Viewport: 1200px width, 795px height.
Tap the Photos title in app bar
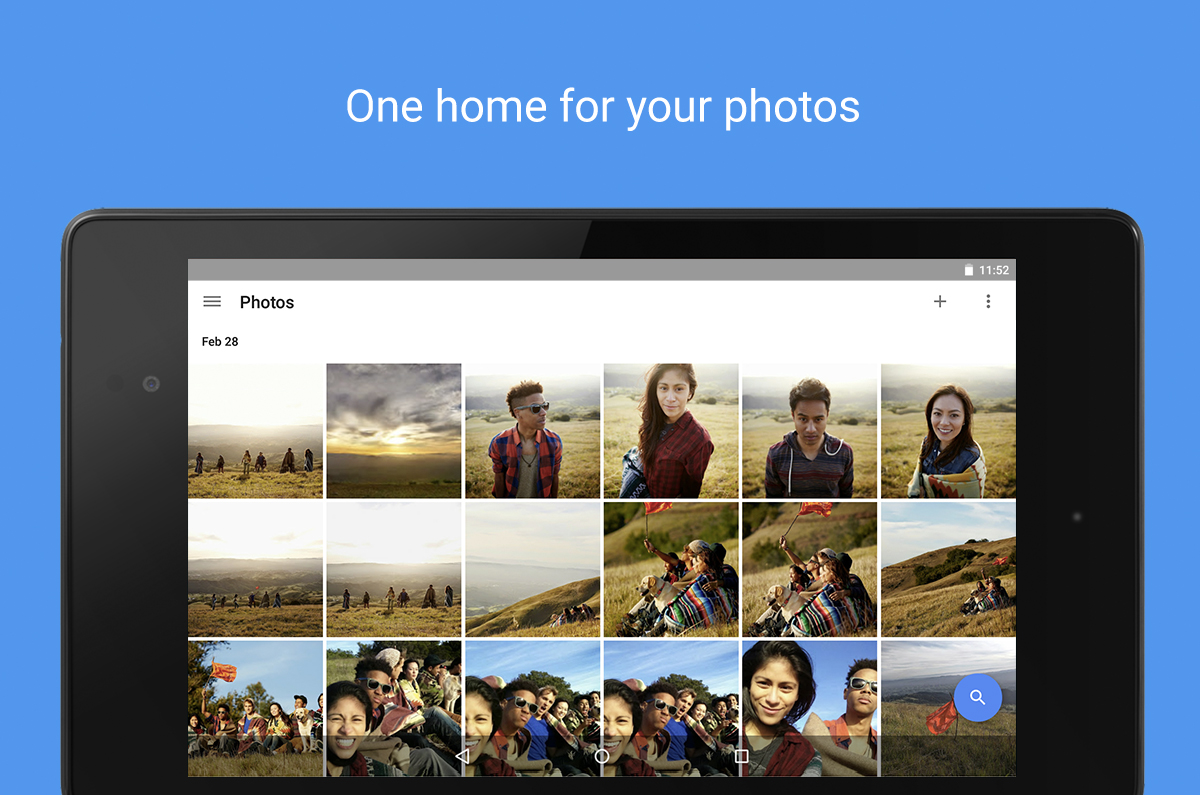[267, 302]
